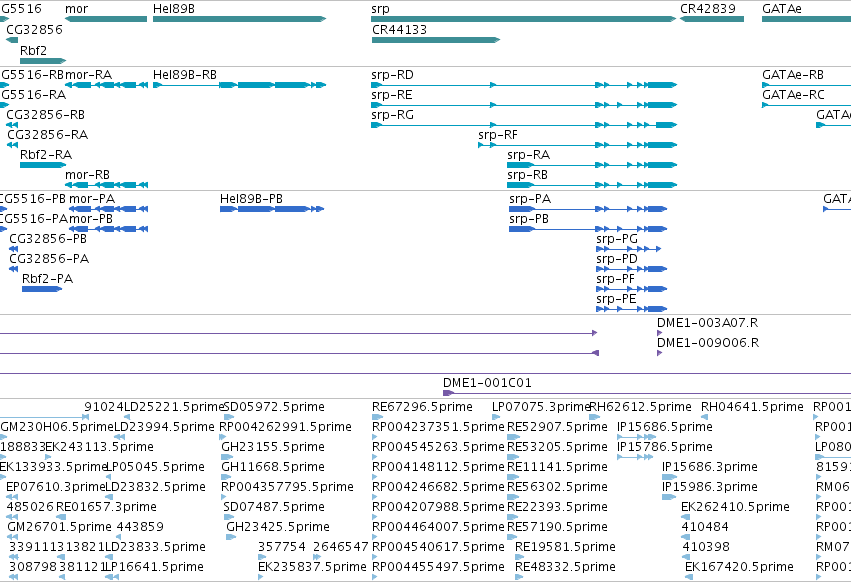Image resolution: width=851 pixels, height=582 pixels.
Task: Click the srp-RG transcript label
Action: coord(392,115)
